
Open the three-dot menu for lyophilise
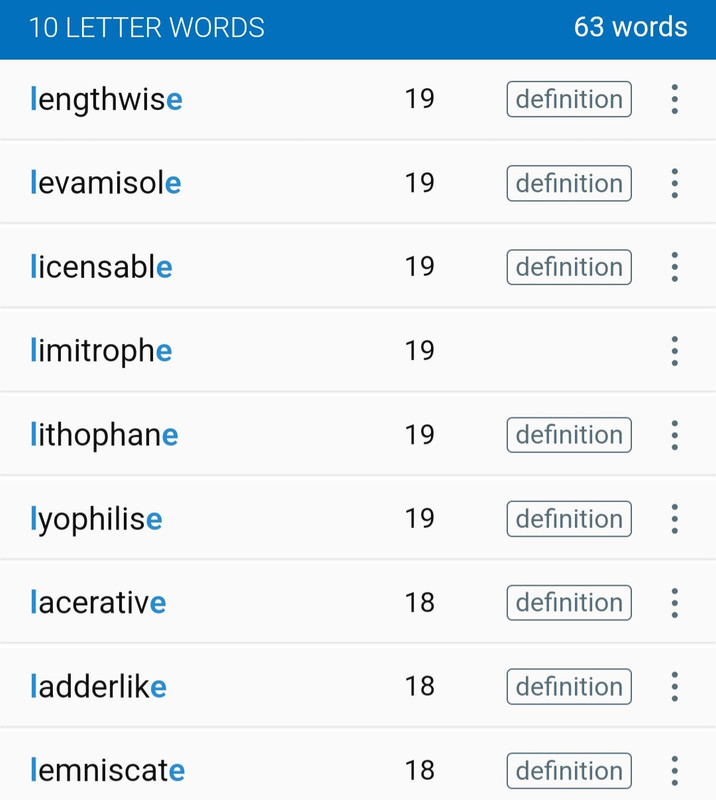point(674,519)
